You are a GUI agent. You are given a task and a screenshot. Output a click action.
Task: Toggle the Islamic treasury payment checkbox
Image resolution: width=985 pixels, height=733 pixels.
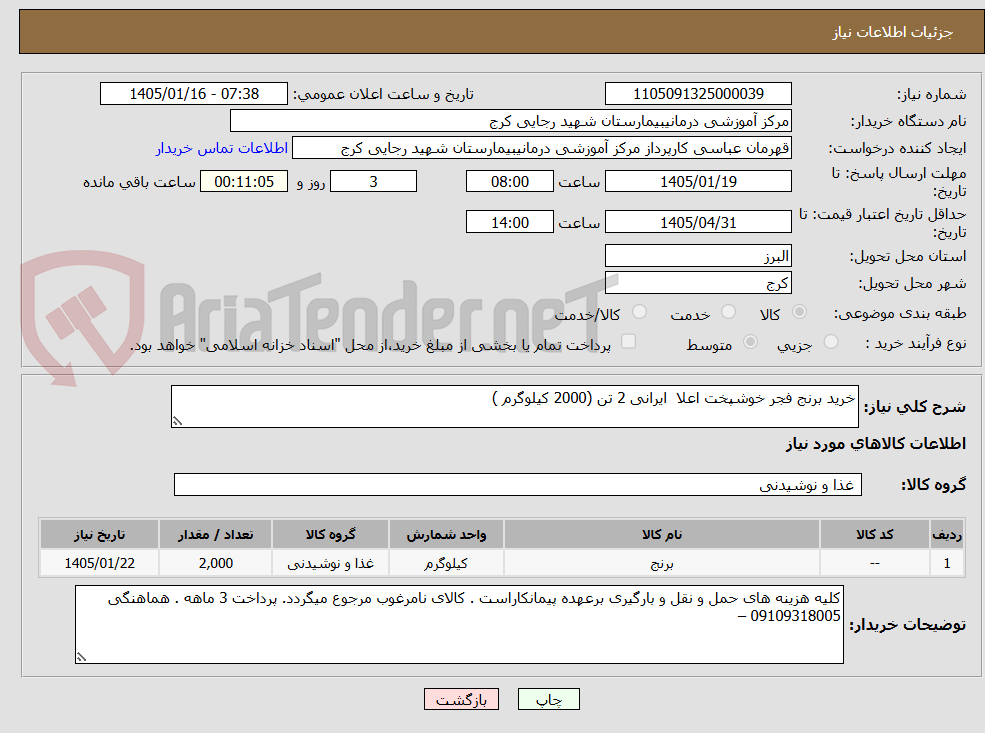tap(628, 342)
